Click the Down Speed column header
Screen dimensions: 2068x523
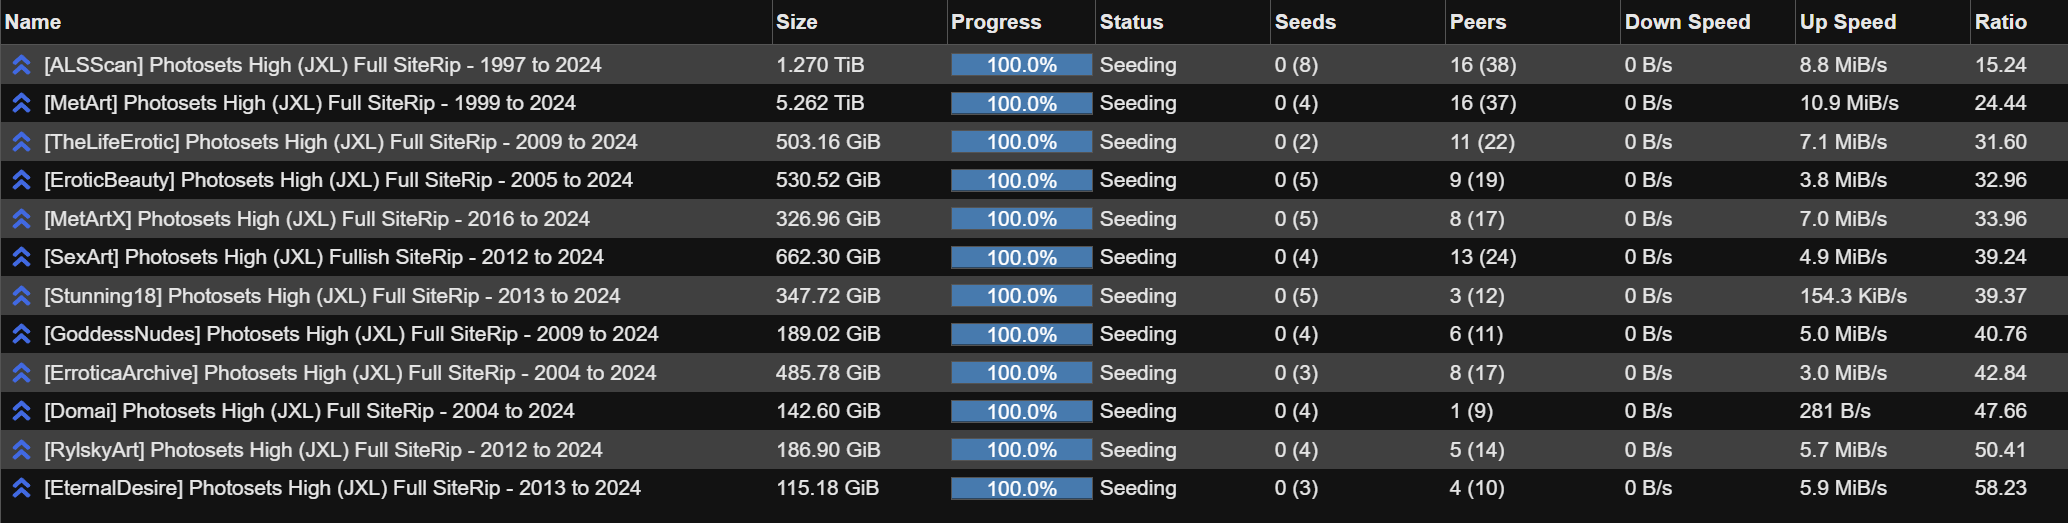[x=1687, y=22]
